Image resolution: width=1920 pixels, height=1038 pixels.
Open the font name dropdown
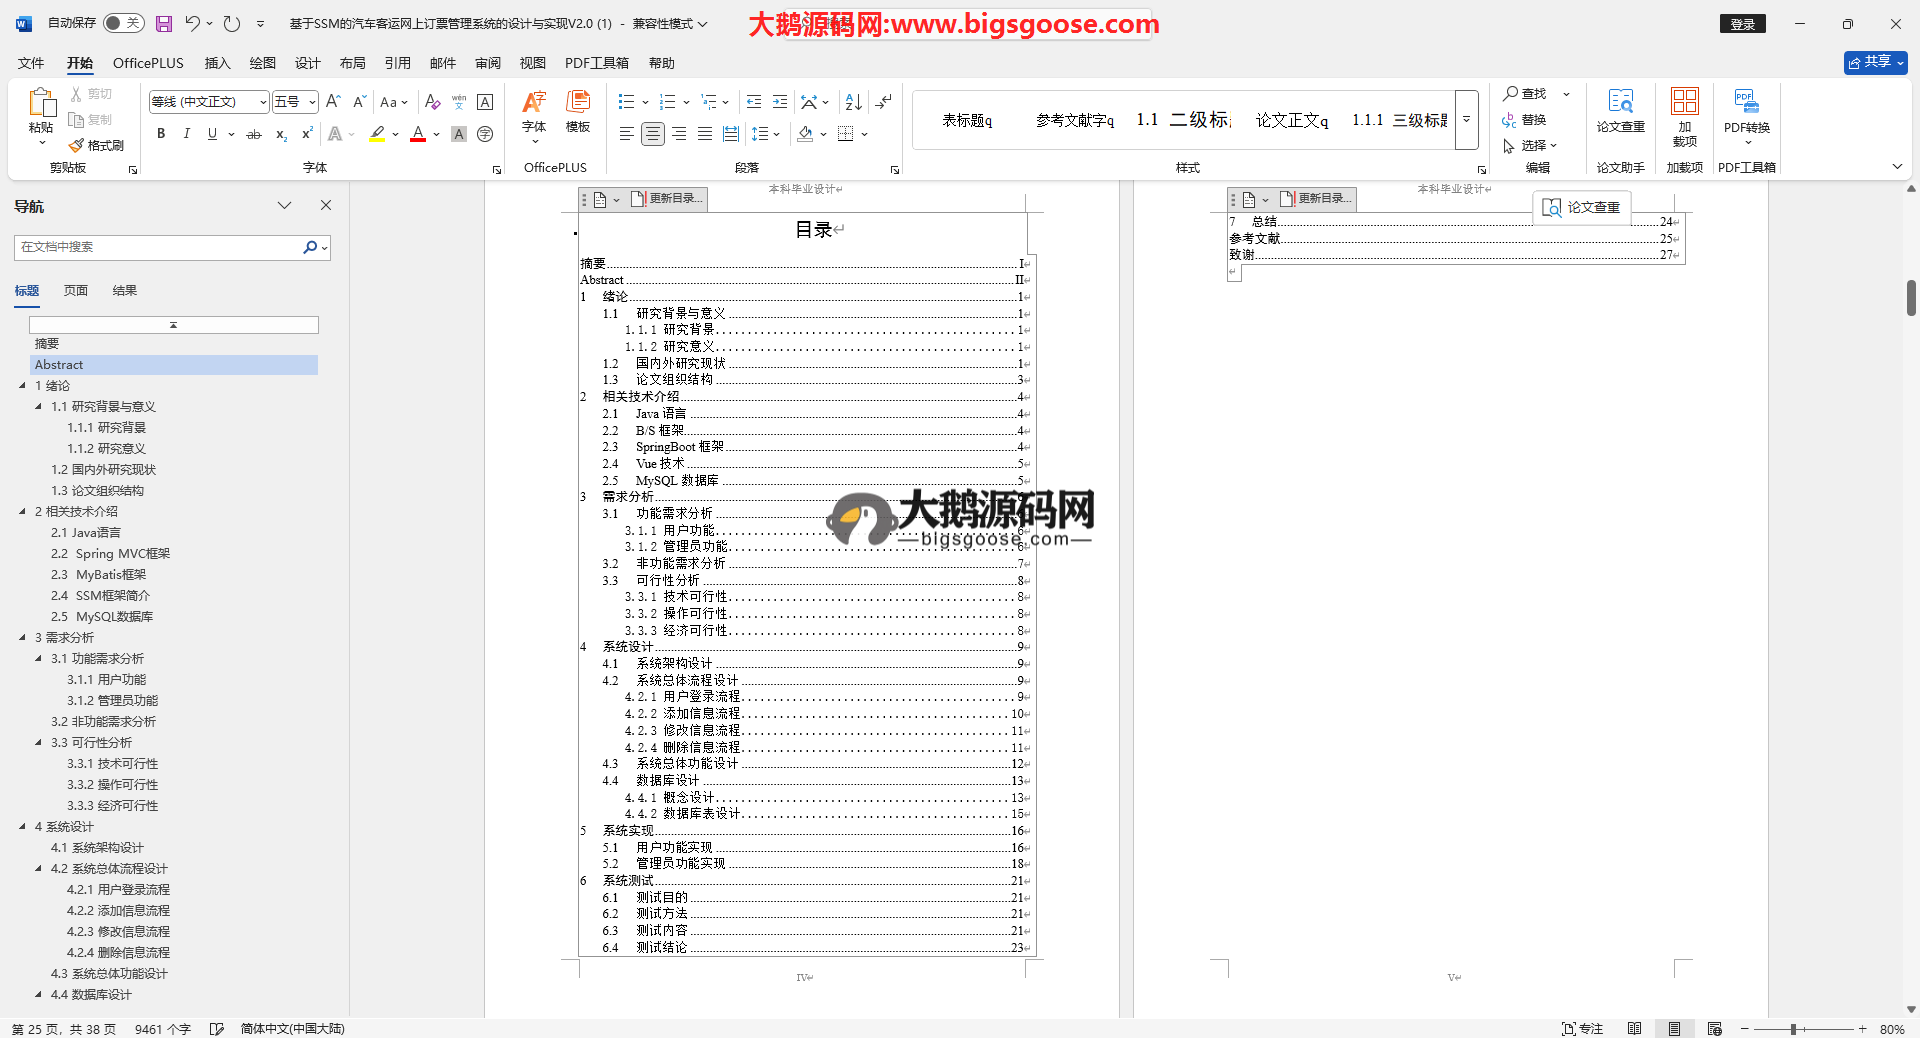point(263,102)
